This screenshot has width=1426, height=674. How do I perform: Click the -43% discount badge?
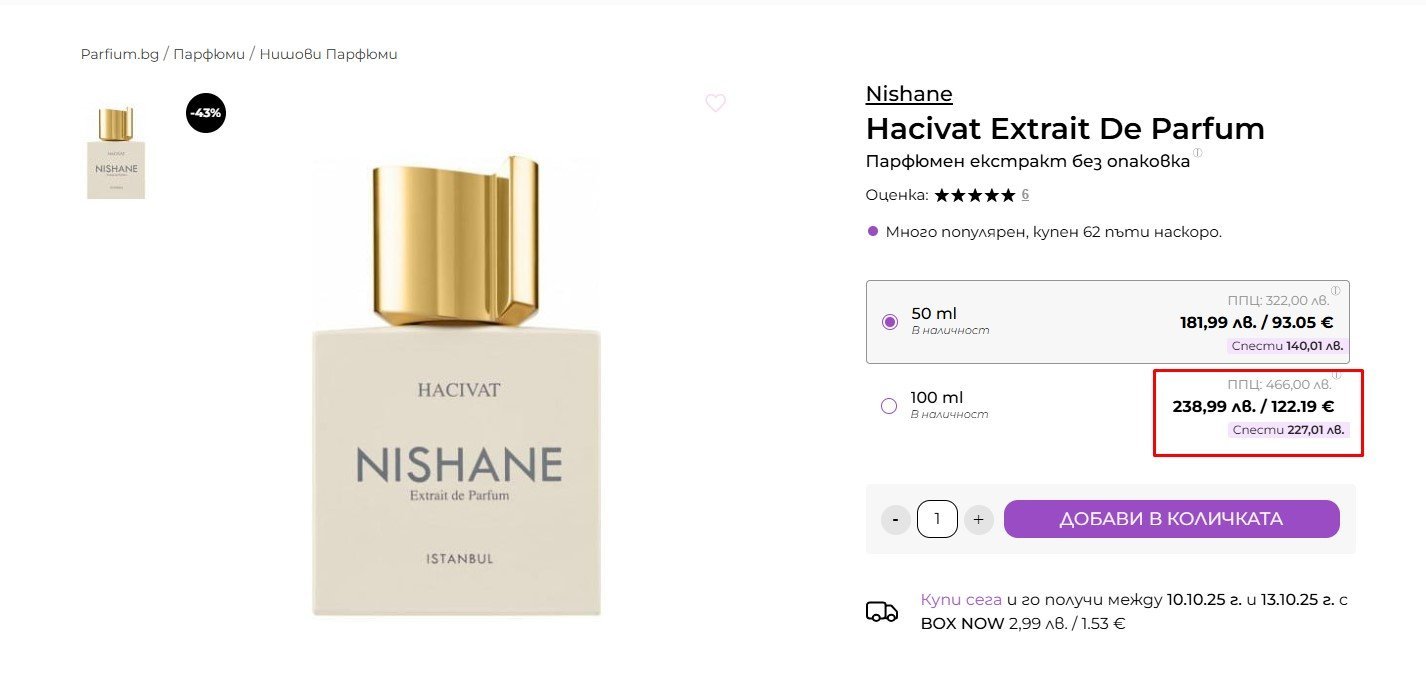pos(206,112)
